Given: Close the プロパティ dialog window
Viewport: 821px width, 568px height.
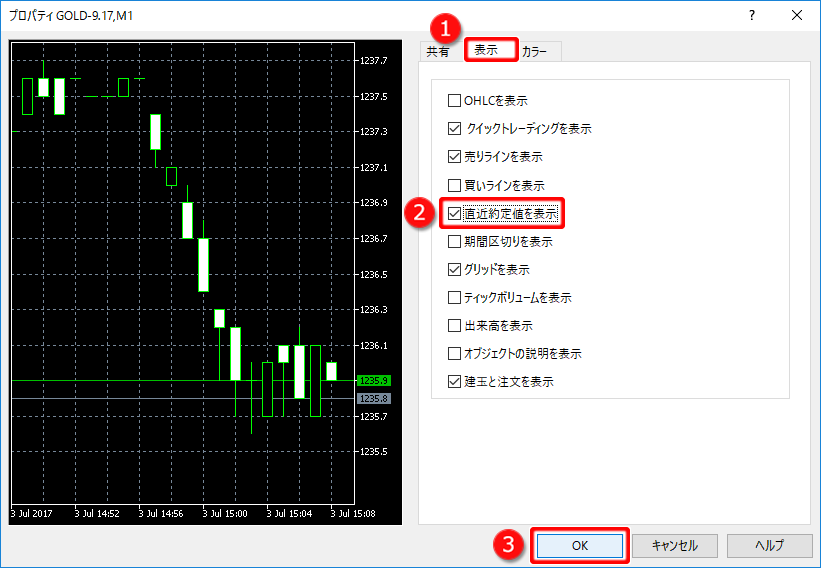Looking at the screenshot, I should coord(796,15).
